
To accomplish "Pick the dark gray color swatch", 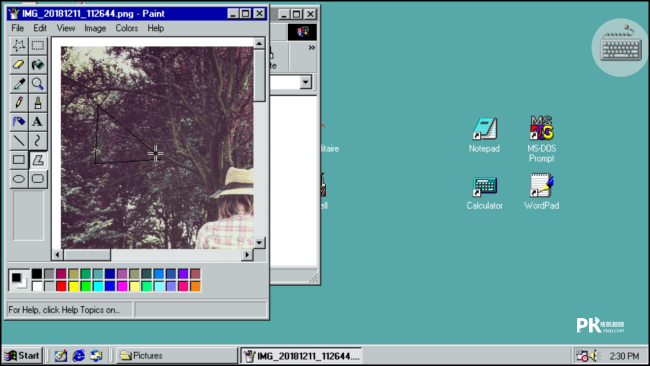I will click(49, 274).
